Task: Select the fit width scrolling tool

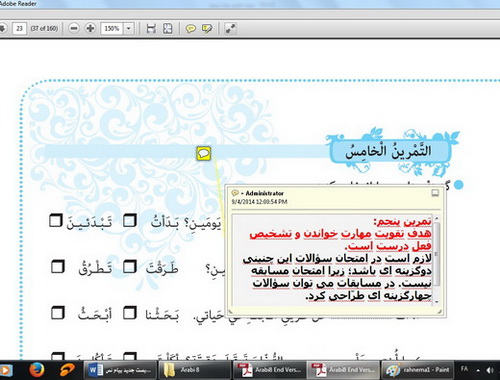Action: point(151,29)
